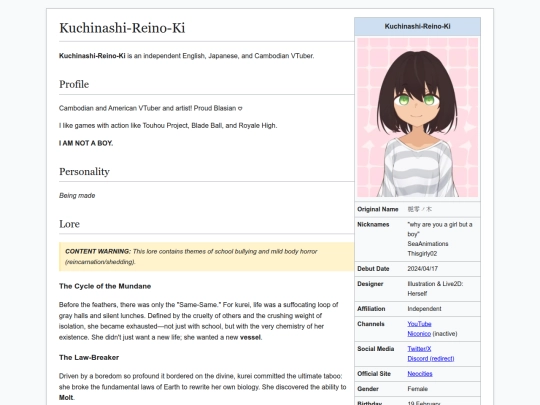Click the subheading The Law-Breaker
The width and height of the screenshot is (540, 405).
pos(89,357)
